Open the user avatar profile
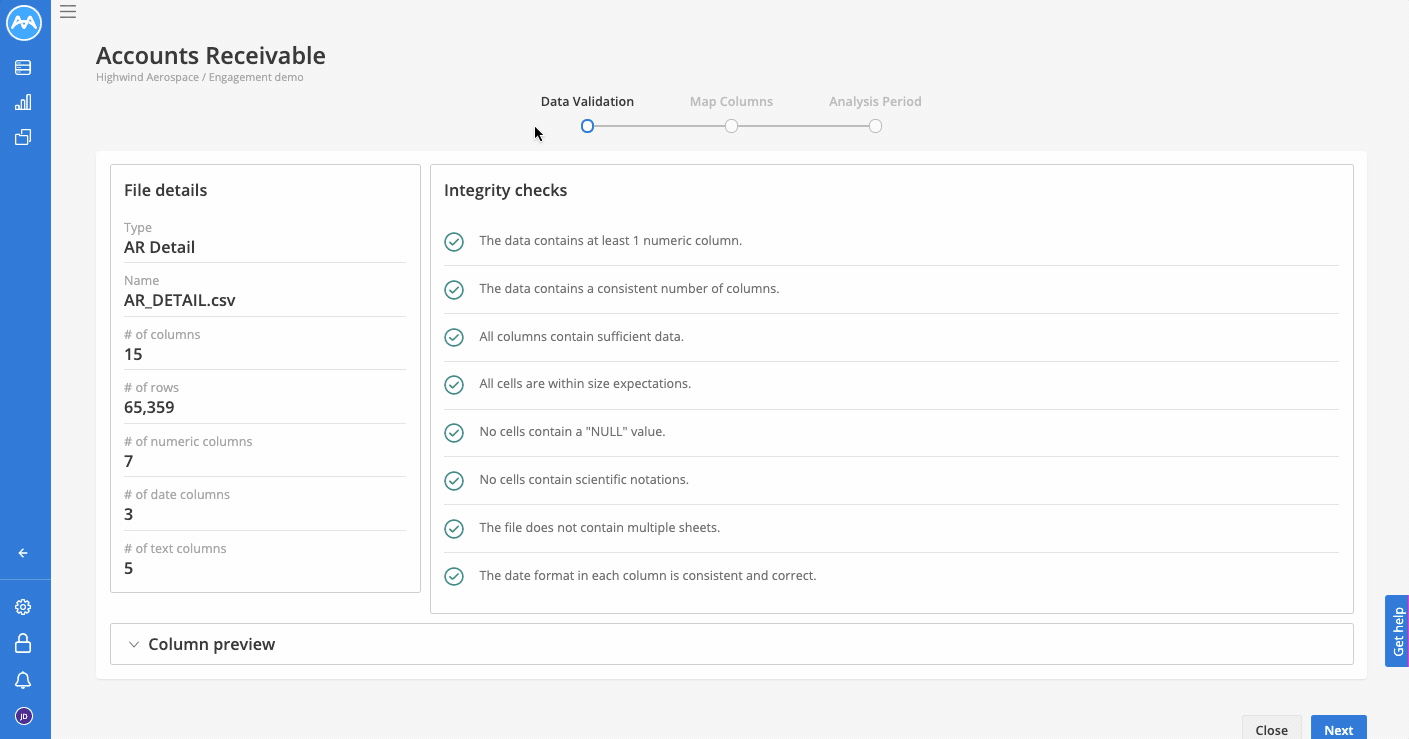Screen dimensions: 1409x739 coord(24,716)
